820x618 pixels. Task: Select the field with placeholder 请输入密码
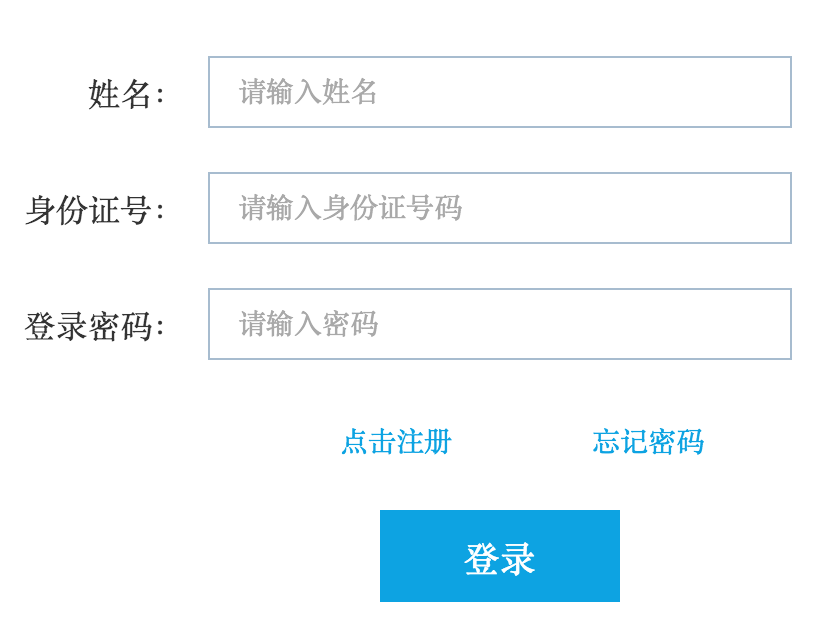pos(499,324)
